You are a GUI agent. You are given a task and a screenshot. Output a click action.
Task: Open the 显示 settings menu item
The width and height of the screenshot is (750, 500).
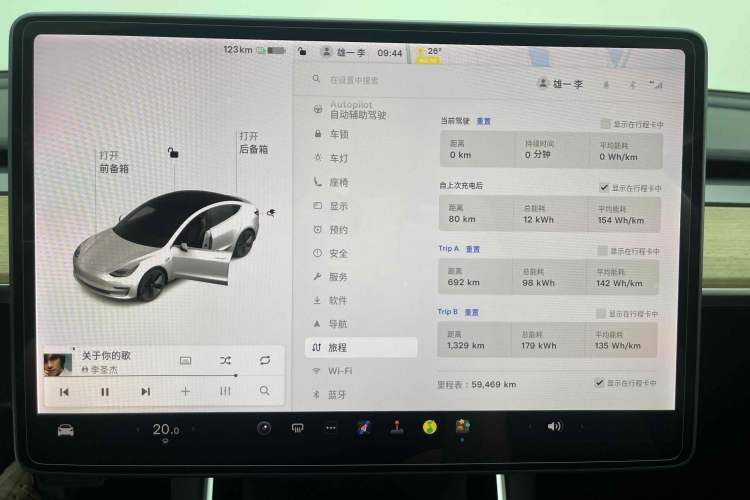[x=338, y=206]
